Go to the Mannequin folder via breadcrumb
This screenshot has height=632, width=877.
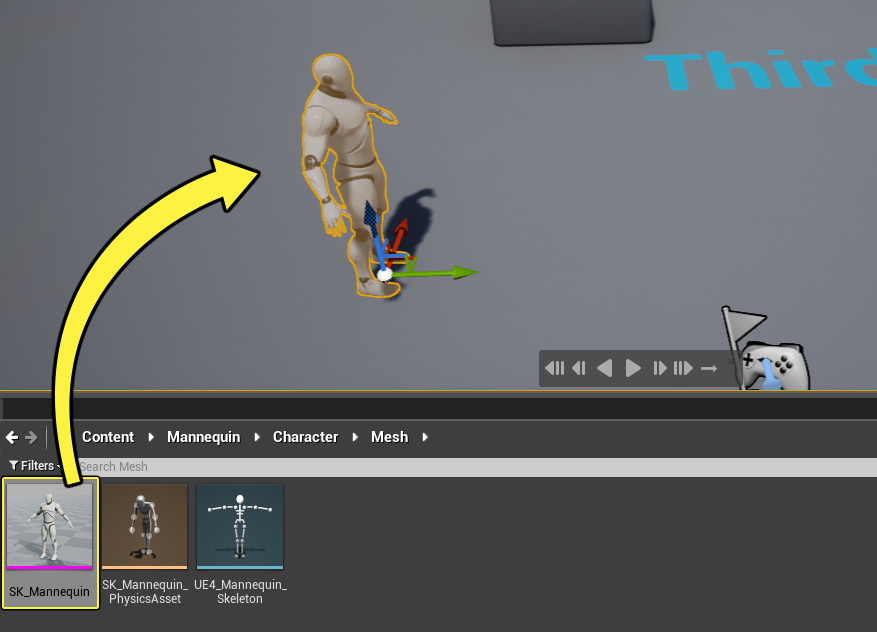[203, 437]
